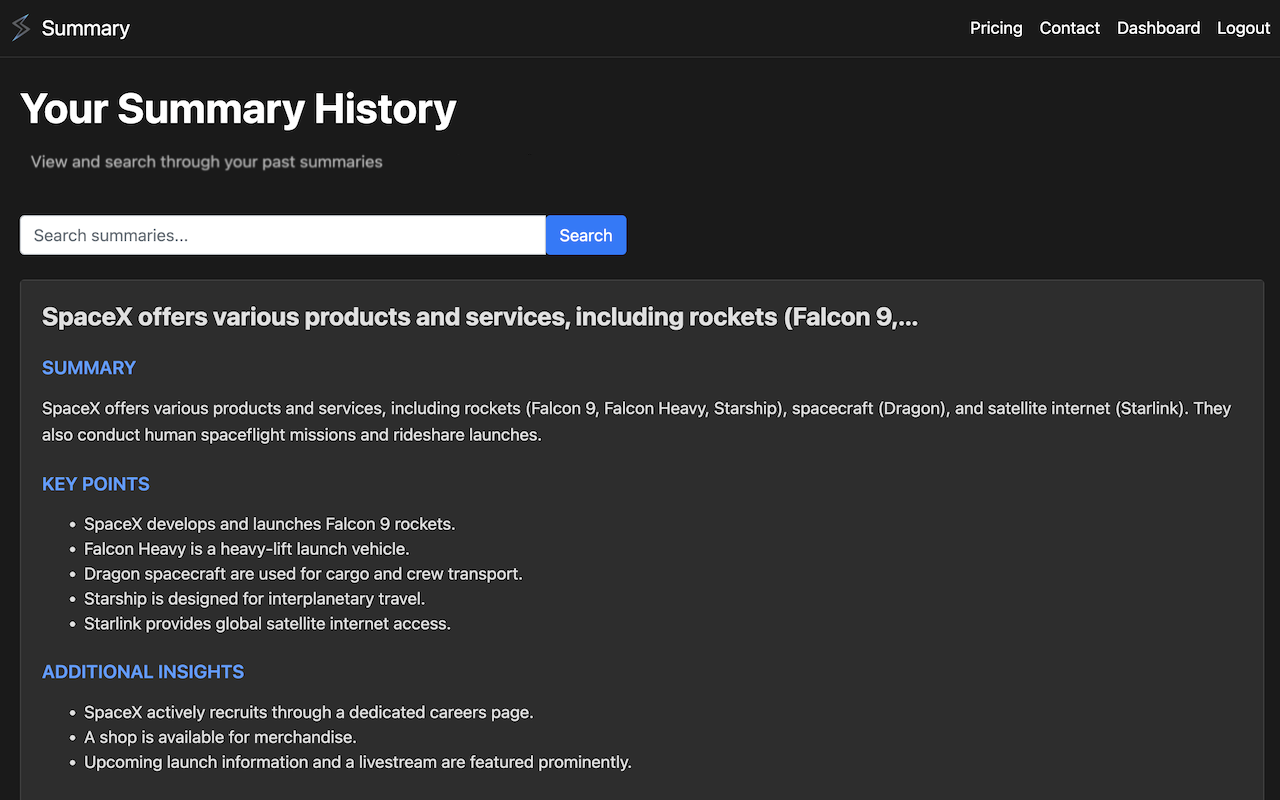This screenshot has height=800, width=1280.
Task: Open the SpaceX summary card title
Action: [480, 317]
